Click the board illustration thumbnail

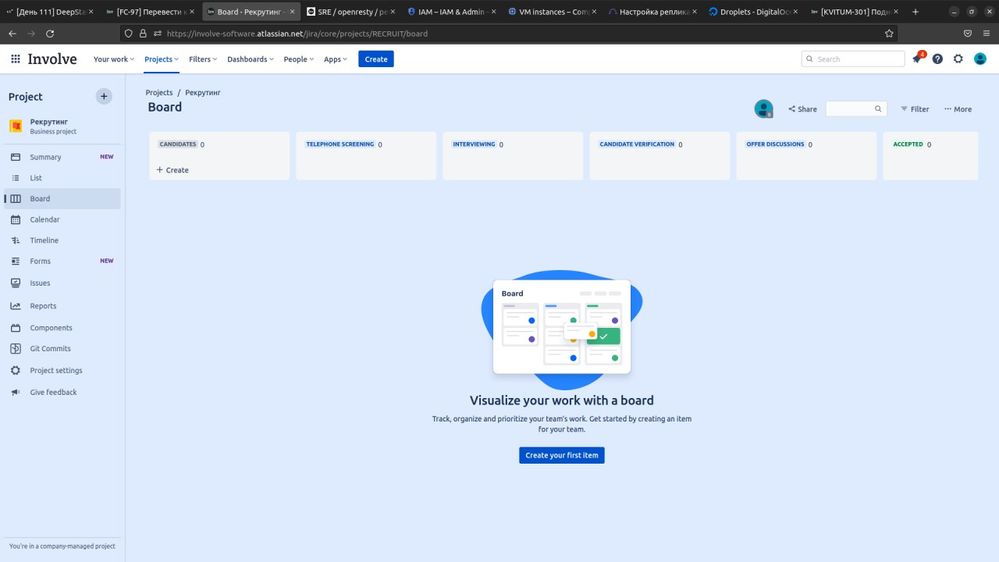pos(561,328)
